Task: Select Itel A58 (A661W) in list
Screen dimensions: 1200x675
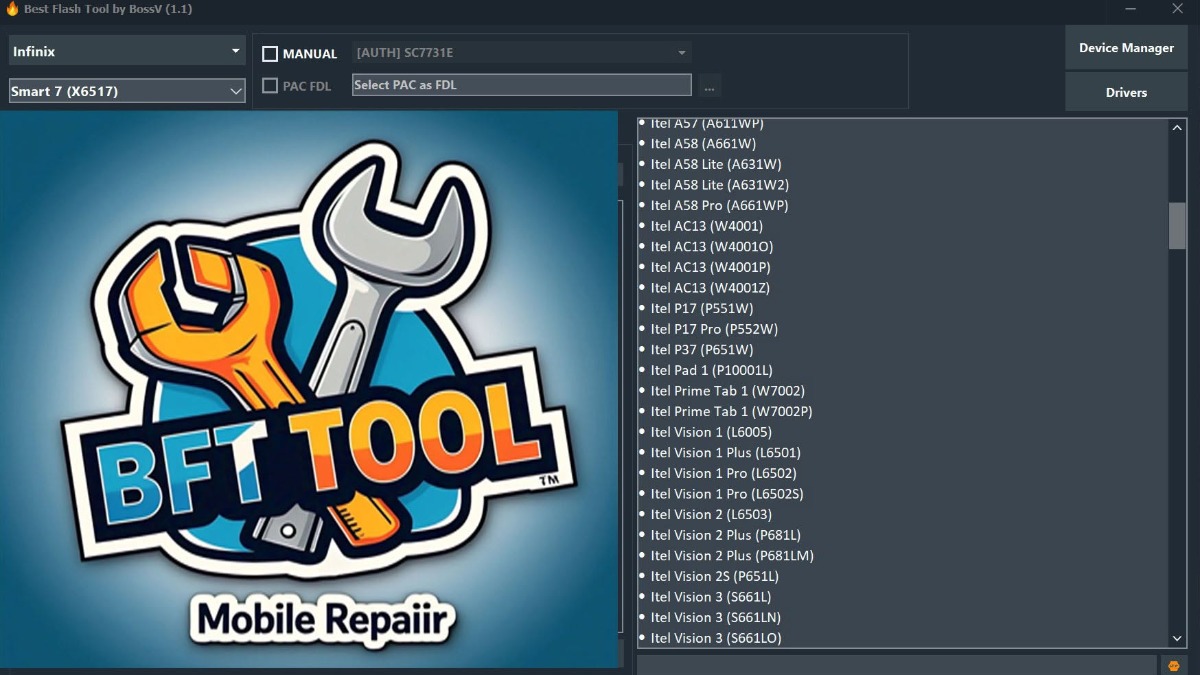Action: (x=703, y=144)
